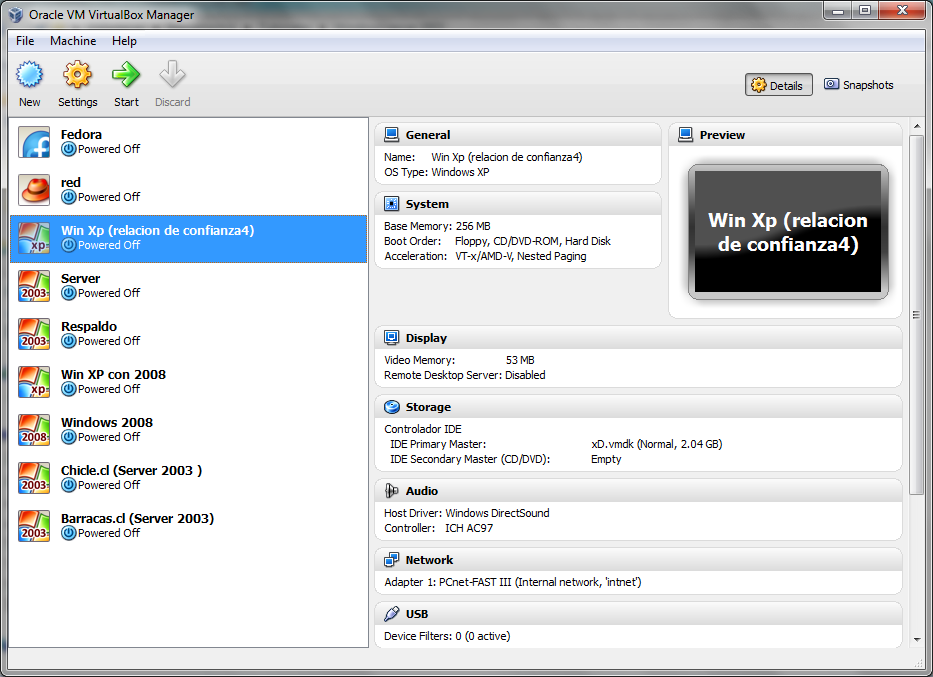This screenshot has height=677, width=933.
Task: Open the General settings heading link
Action: 428,135
